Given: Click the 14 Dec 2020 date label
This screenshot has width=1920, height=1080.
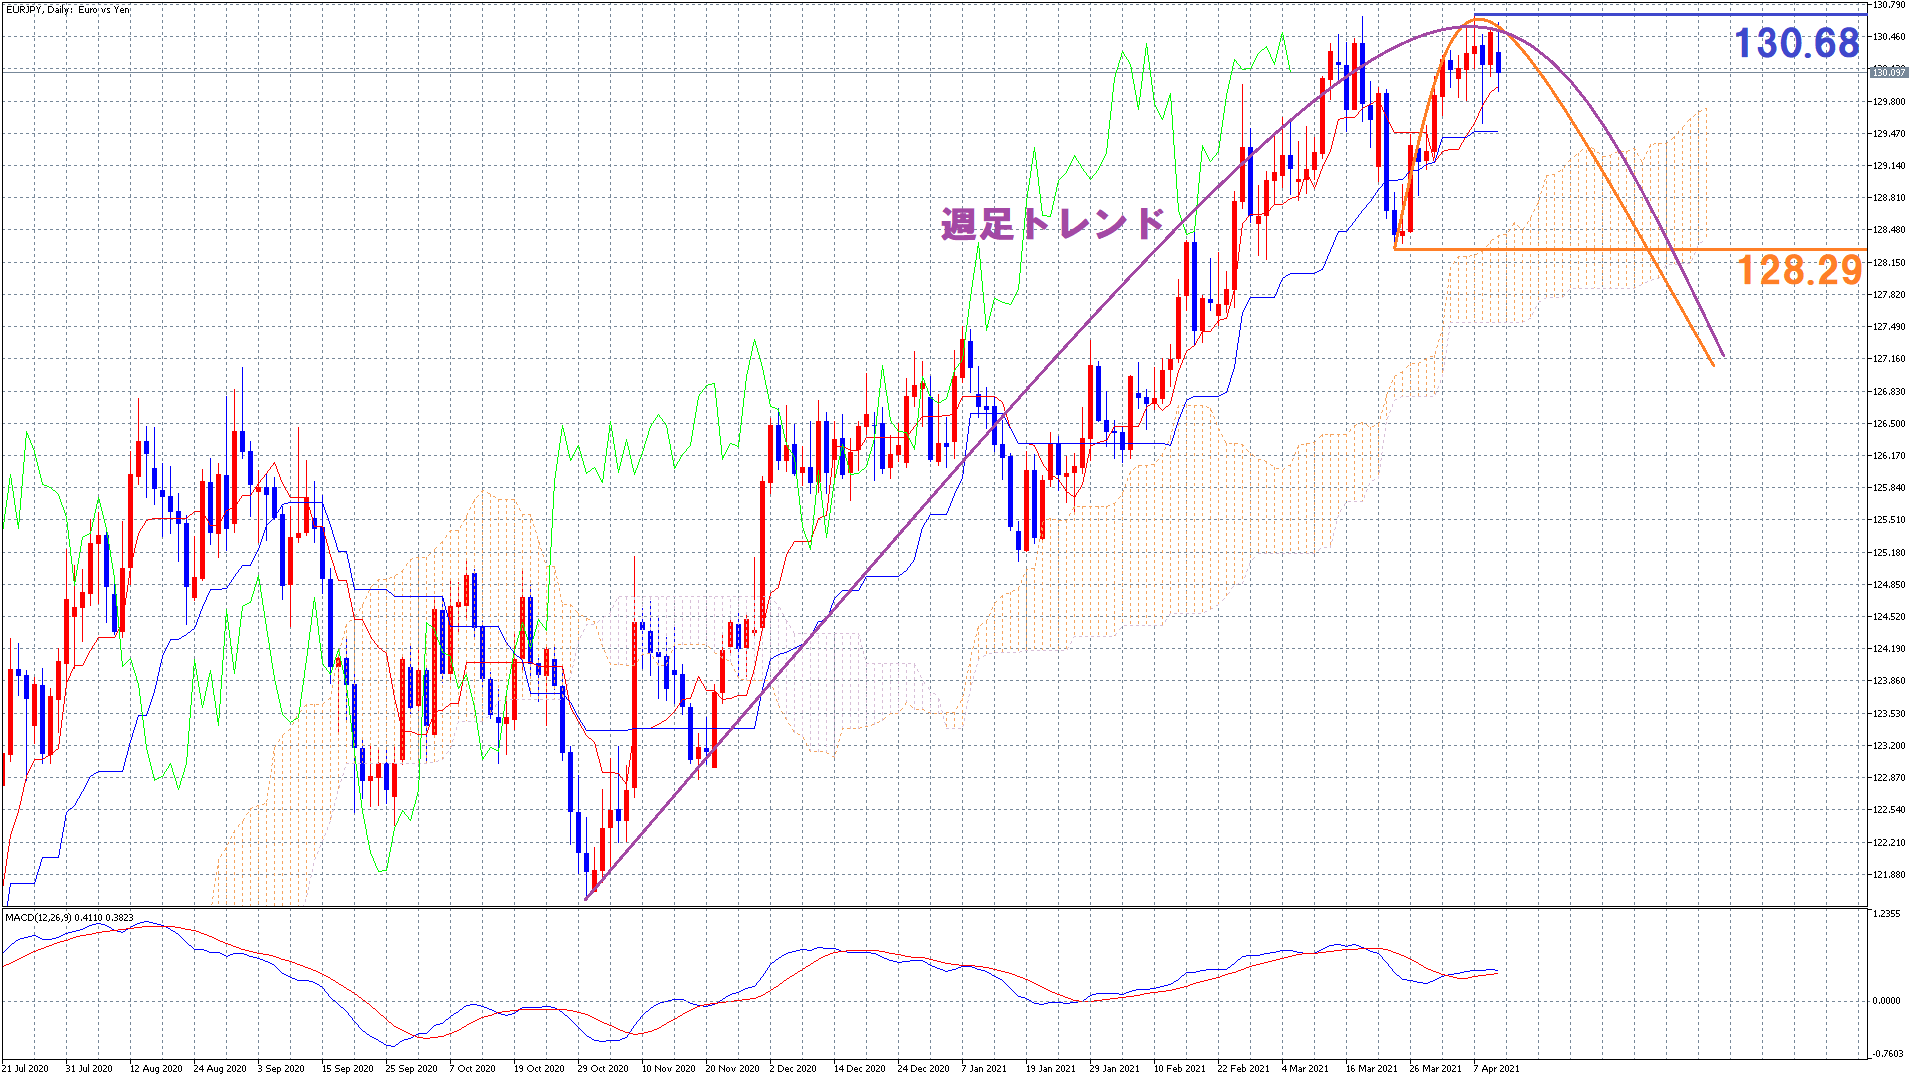Looking at the screenshot, I should point(859,1068).
